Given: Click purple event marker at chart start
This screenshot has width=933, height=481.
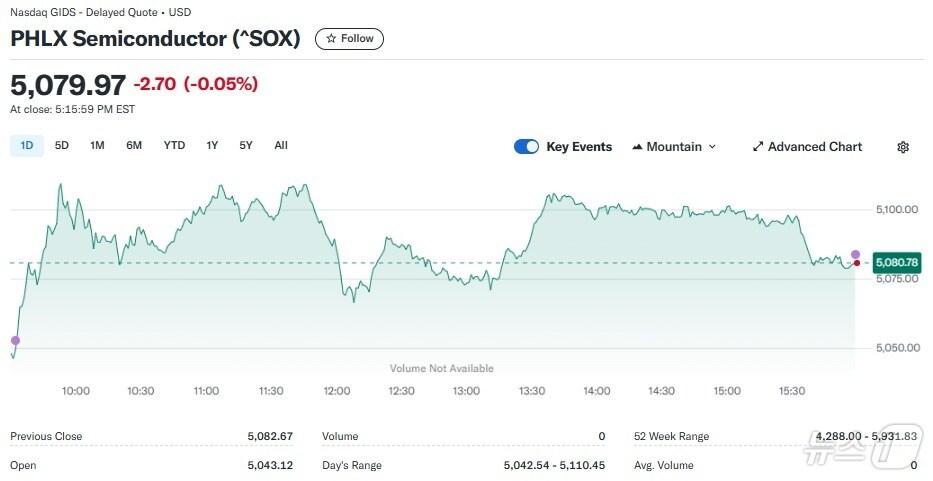Looking at the screenshot, I should click(14, 341).
